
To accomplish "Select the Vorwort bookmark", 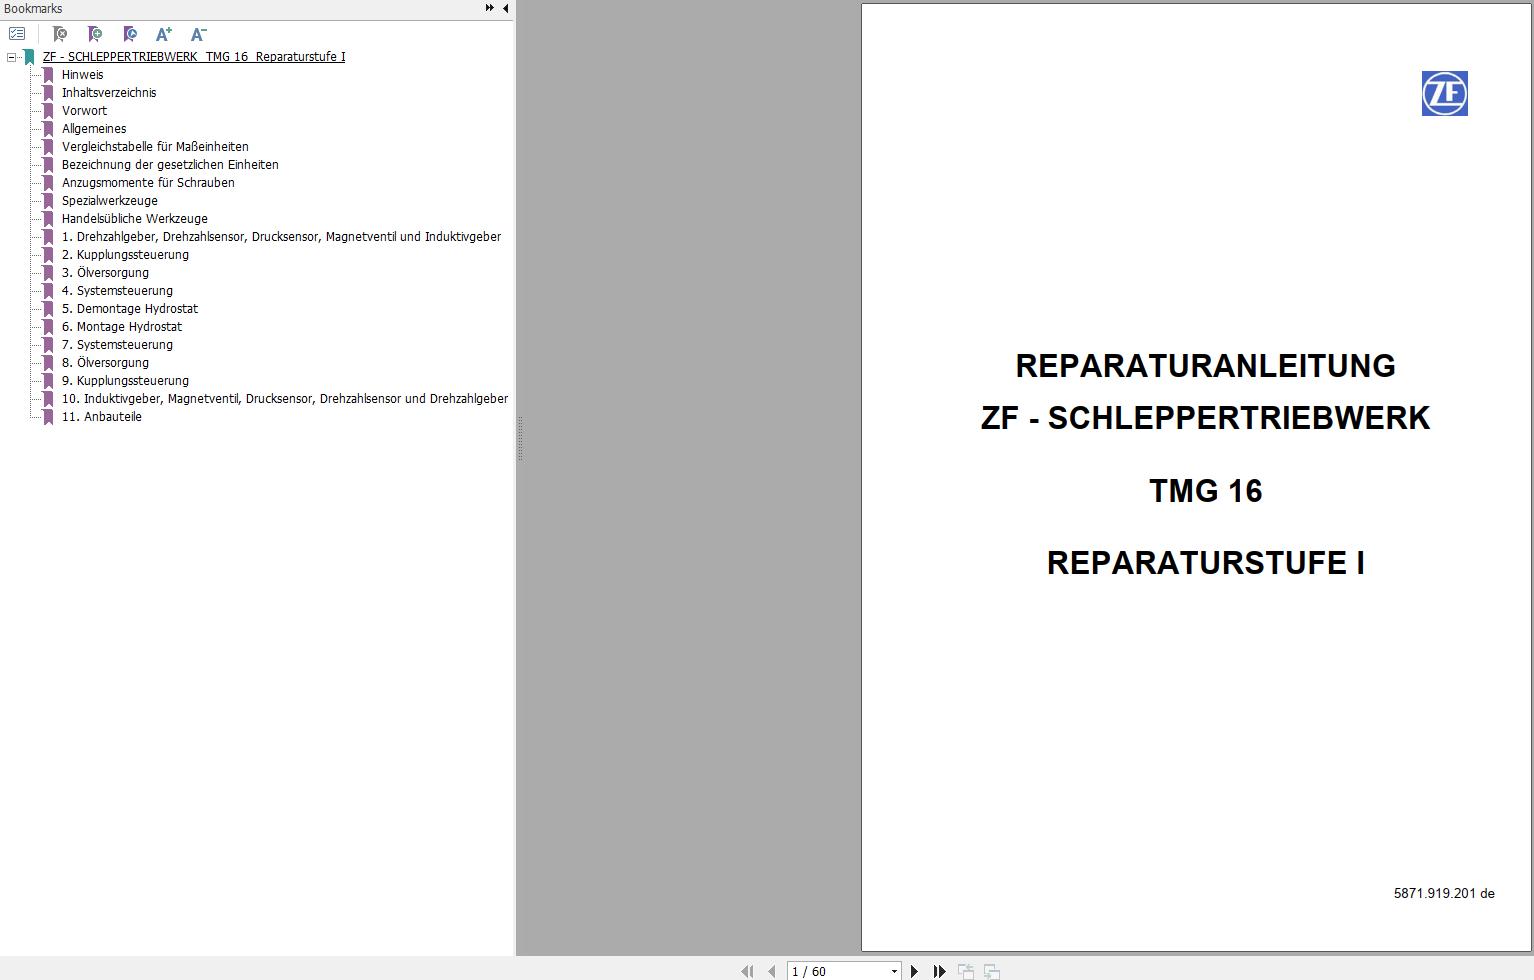I will click(84, 111).
